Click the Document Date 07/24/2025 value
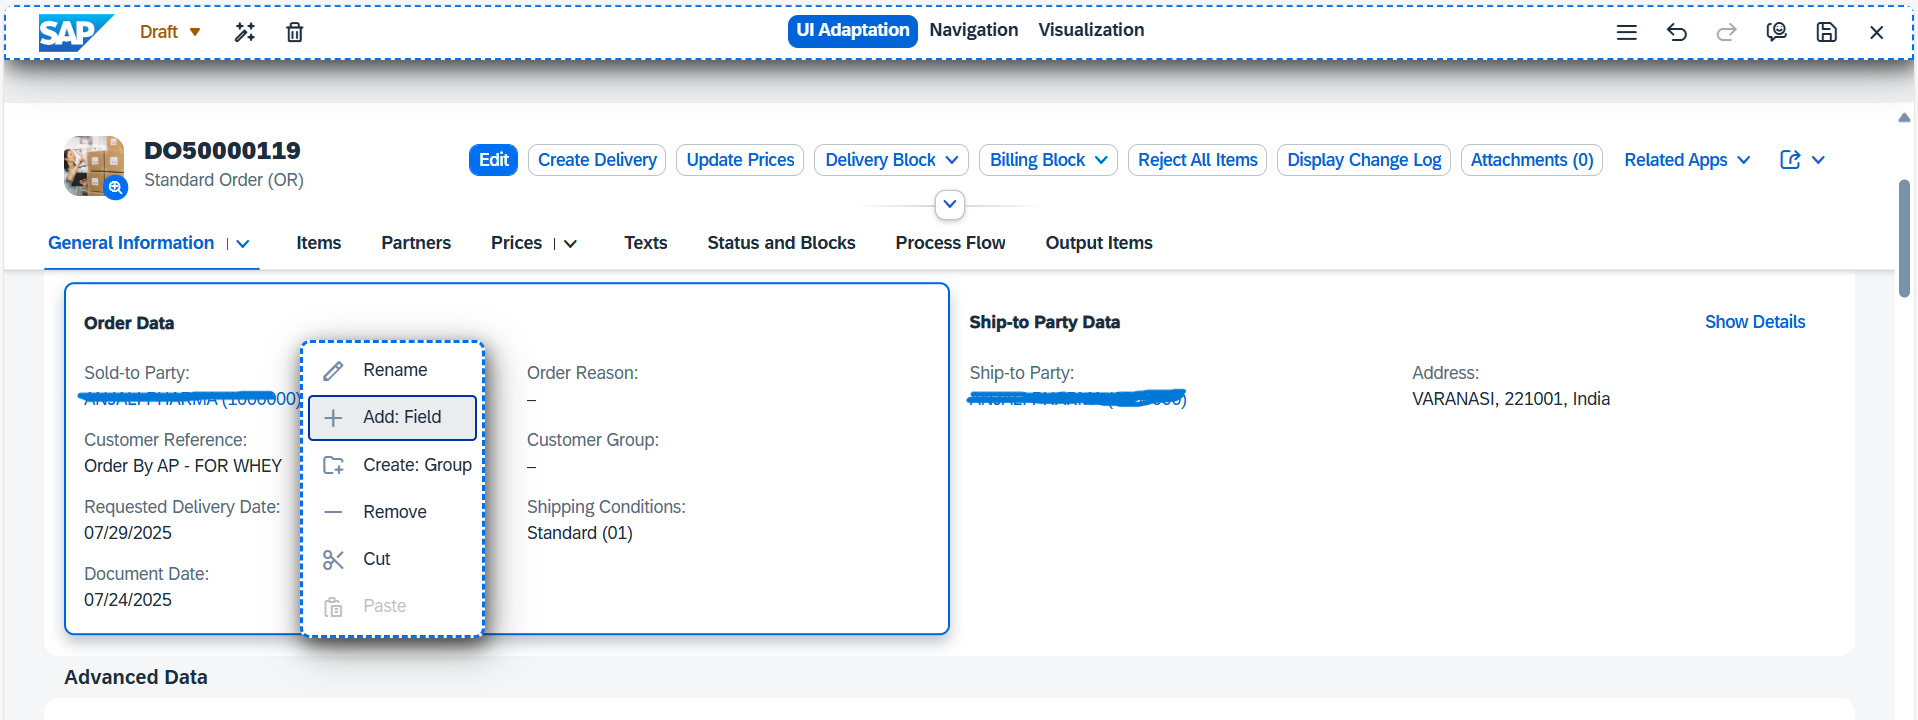The width and height of the screenshot is (1918, 720). (128, 600)
